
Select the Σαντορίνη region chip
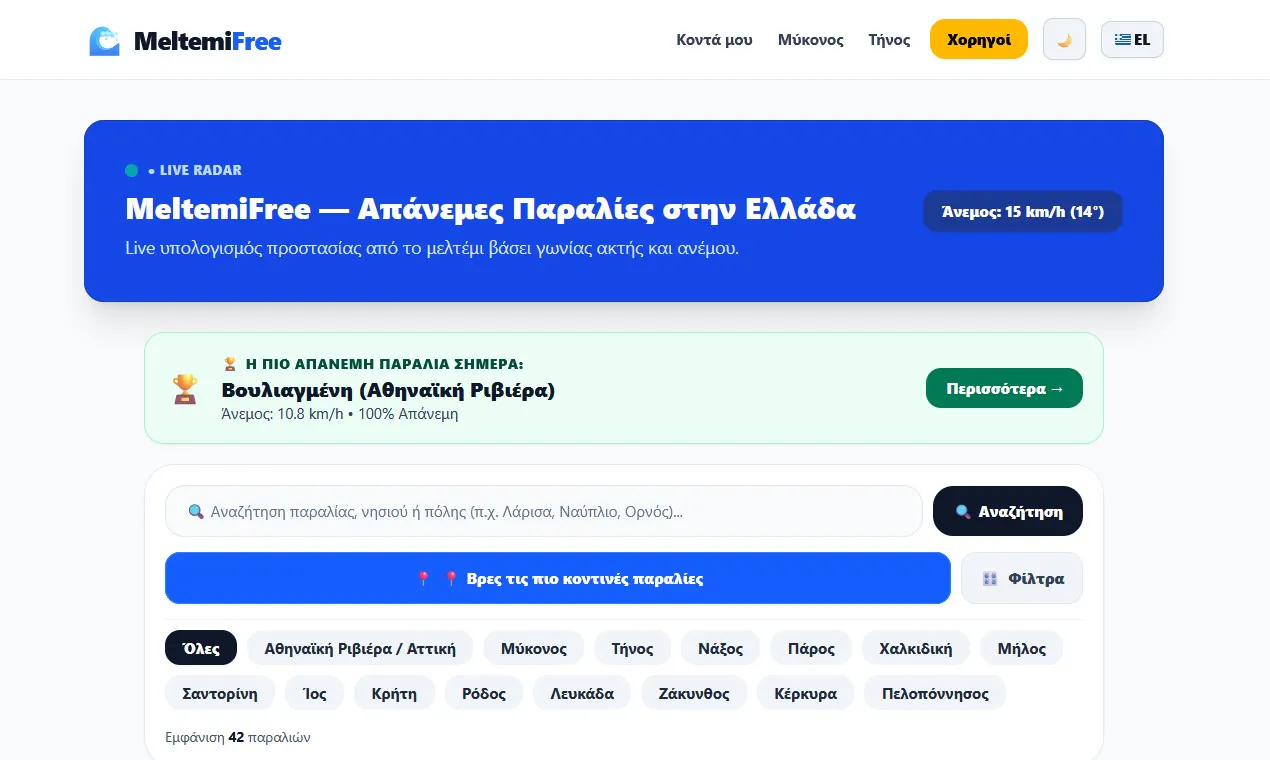(x=220, y=693)
